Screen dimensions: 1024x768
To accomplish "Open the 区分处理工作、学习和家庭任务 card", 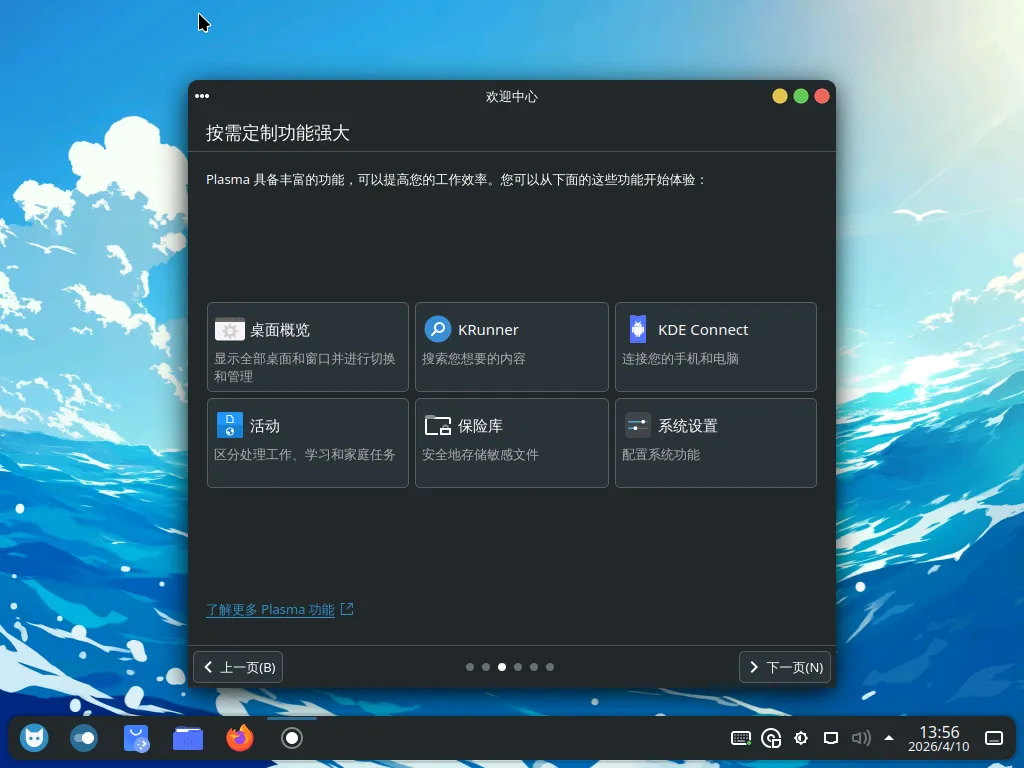I will 308,443.
